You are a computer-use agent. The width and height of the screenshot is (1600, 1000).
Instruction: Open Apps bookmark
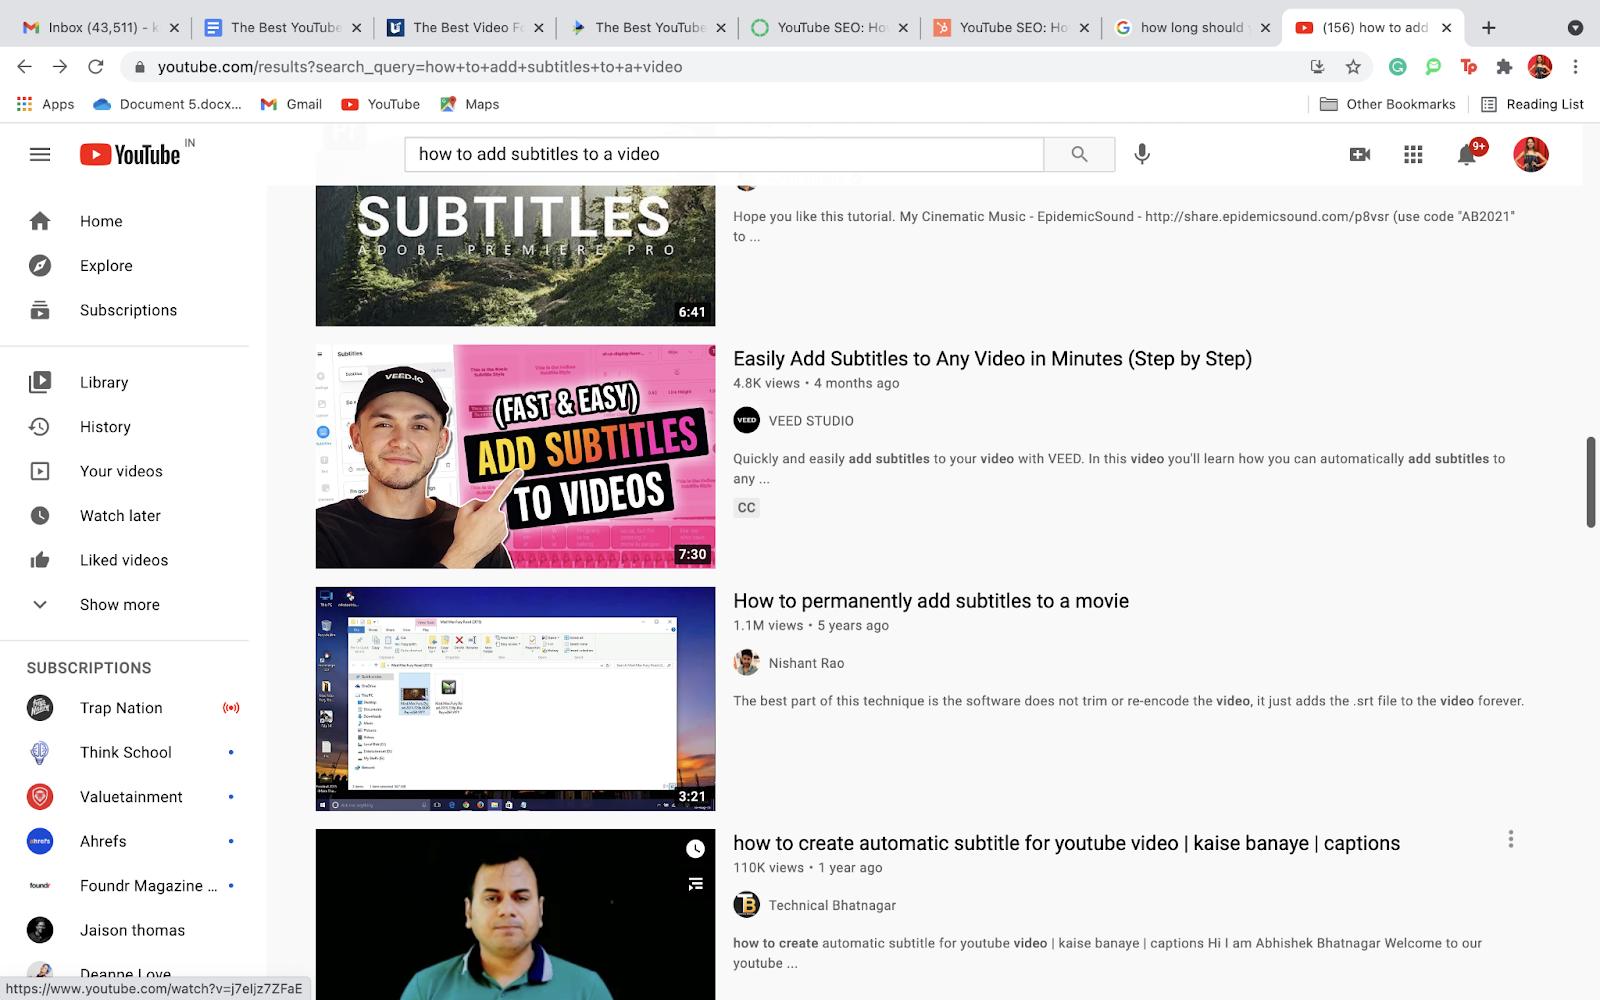pyautogui.click(x=46, y=104)
